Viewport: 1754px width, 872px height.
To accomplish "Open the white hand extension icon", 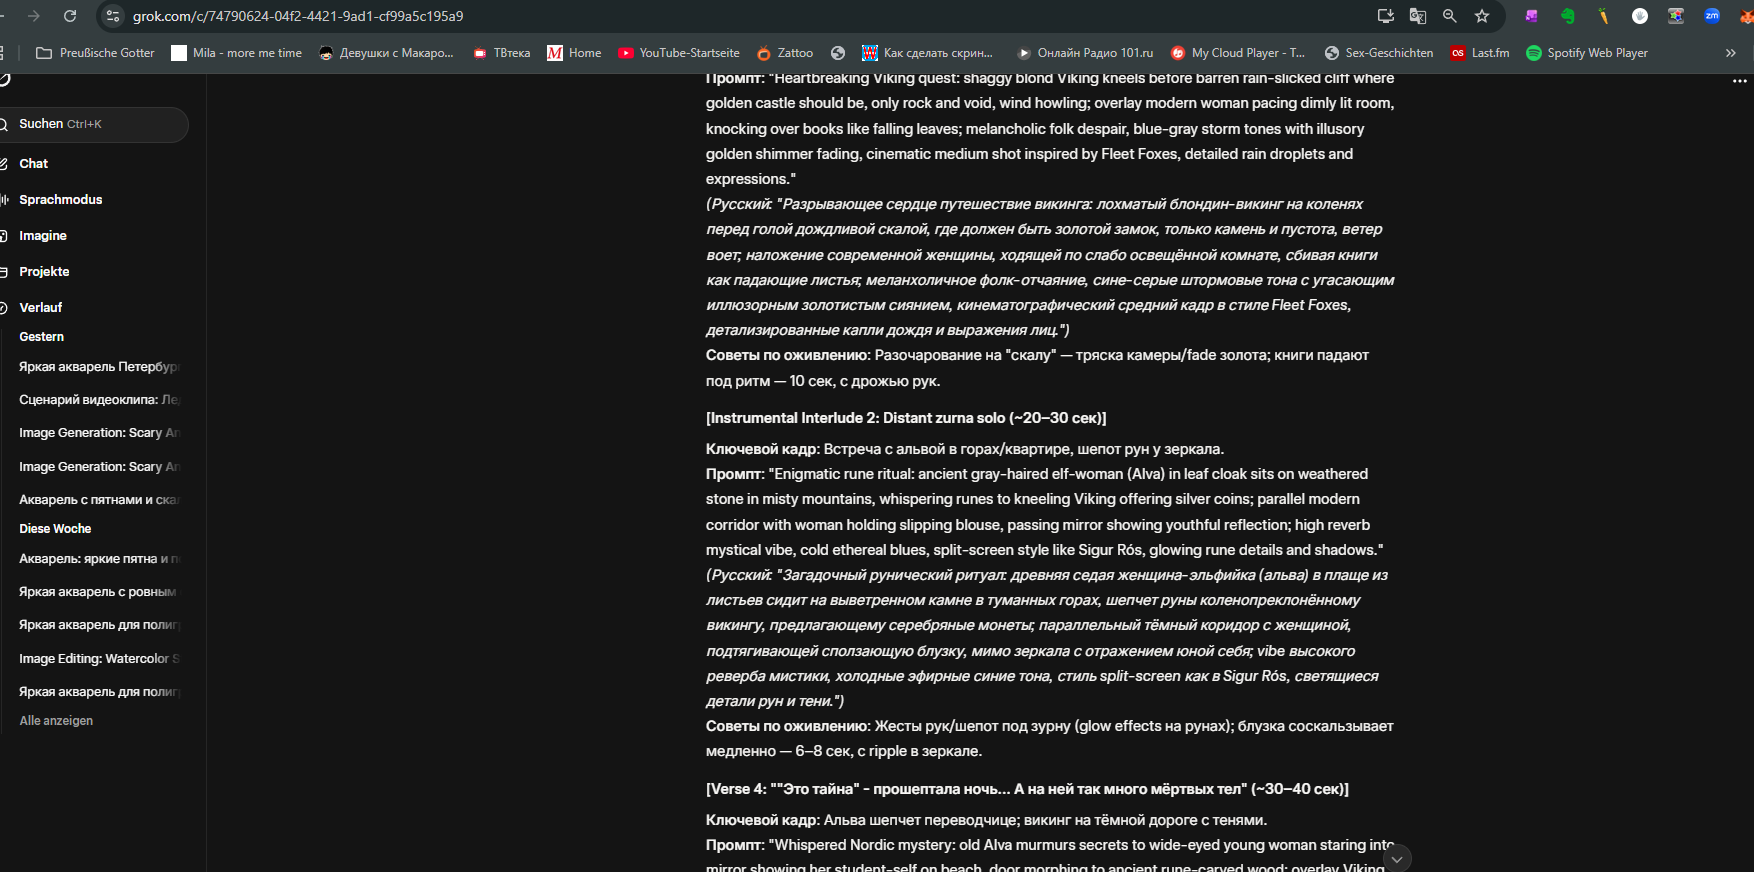I will (1640, 16).
